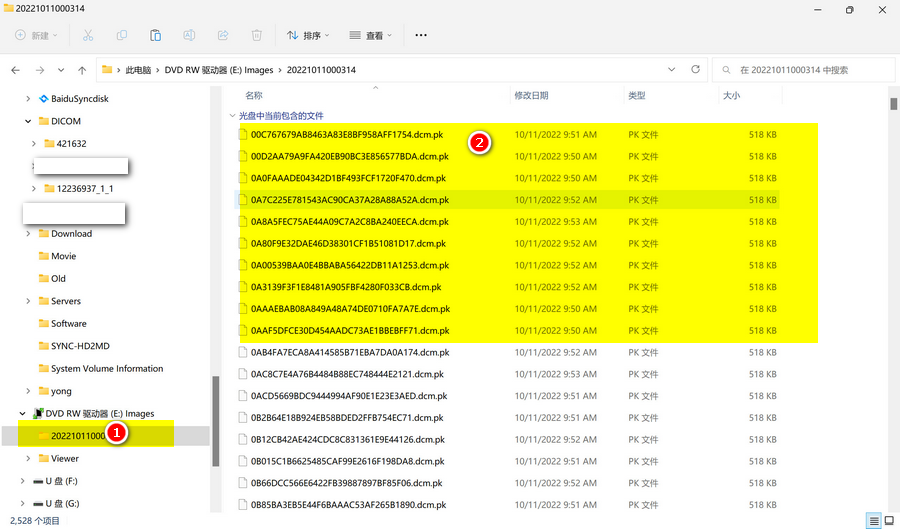The height and width of the screenshot is (529, 900).
Task: Select file 0AAF5DFCE30D454AADC73AE1BBEBFF71.dcm.pk
Action: coord(350,330)
